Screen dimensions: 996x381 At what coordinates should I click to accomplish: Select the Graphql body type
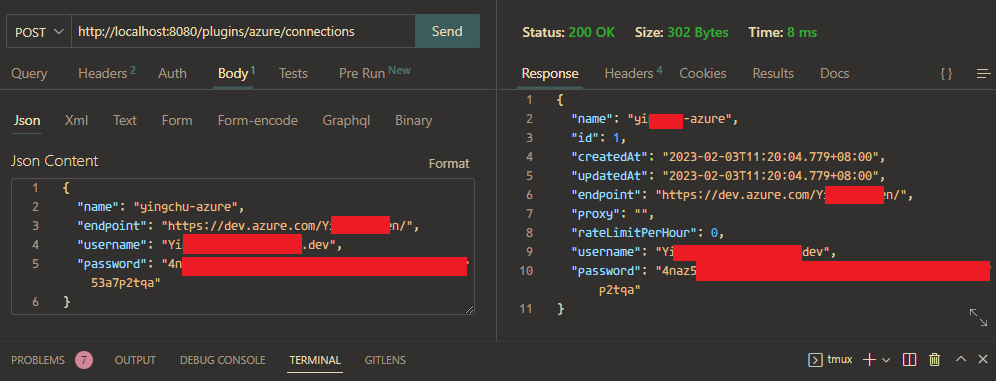(346, 121)
